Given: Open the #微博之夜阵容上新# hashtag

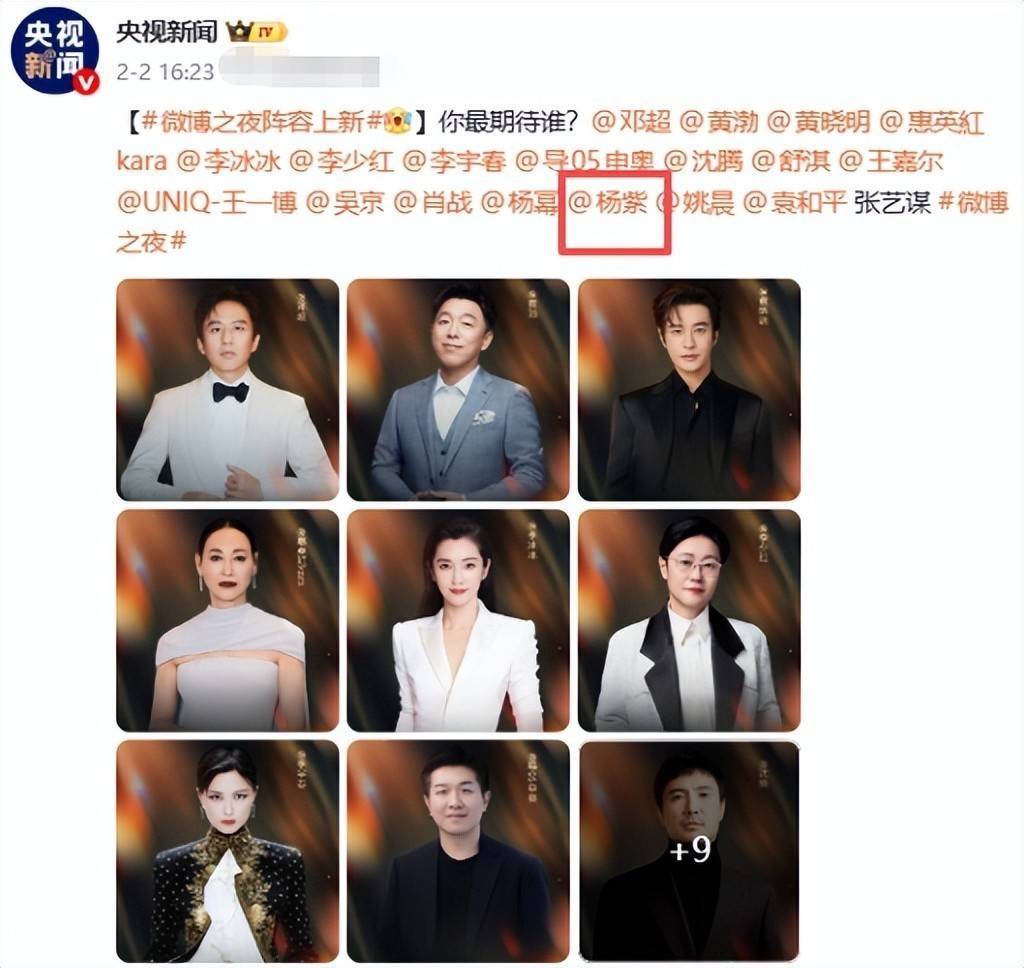Looking at the screenshot, I should 262,122.
